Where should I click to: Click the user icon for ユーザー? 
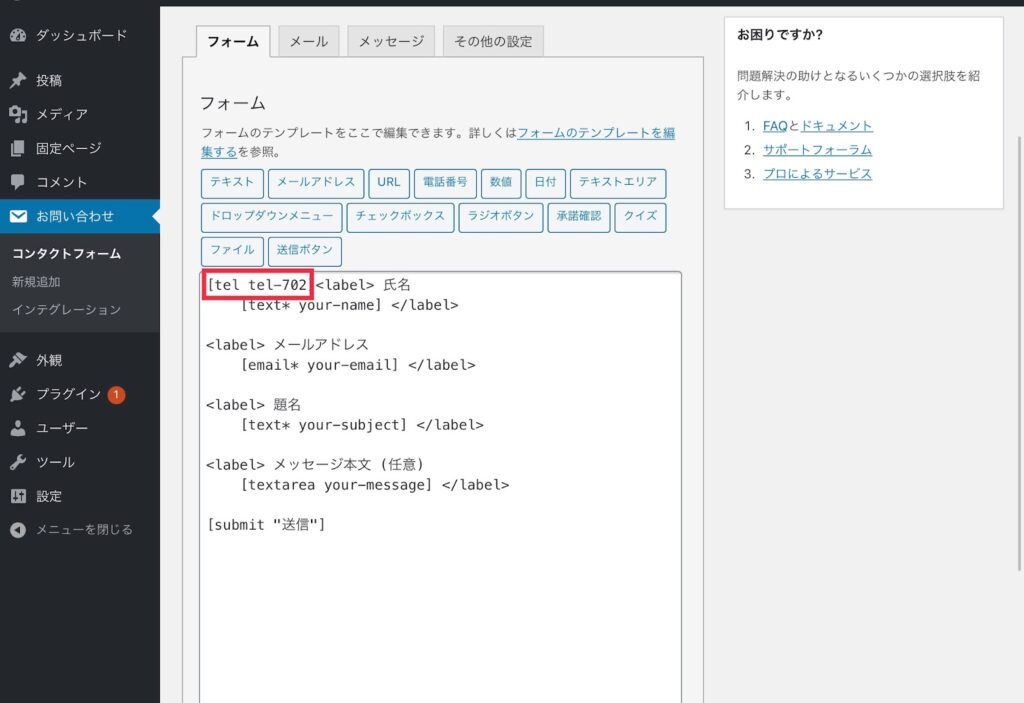[18, 429]
